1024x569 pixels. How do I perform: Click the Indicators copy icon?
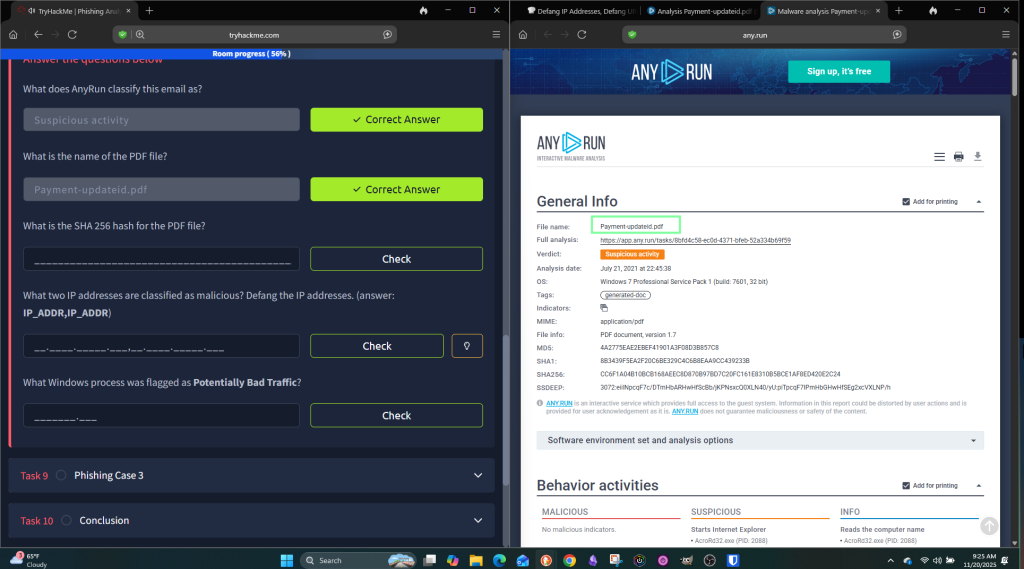tap(604, 308)
